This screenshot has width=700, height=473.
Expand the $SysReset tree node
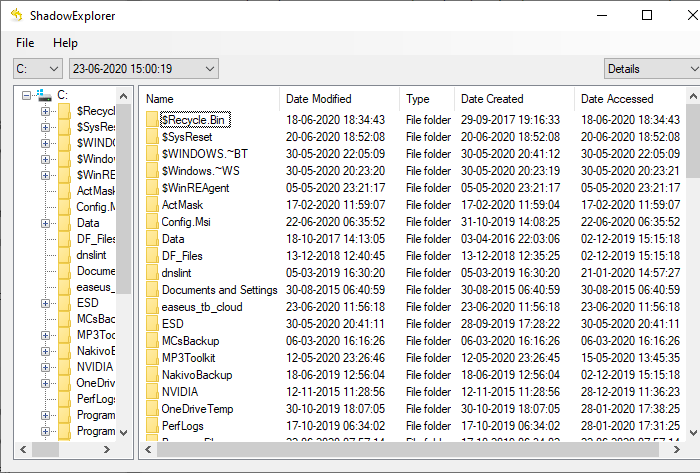tap(45, 127)
